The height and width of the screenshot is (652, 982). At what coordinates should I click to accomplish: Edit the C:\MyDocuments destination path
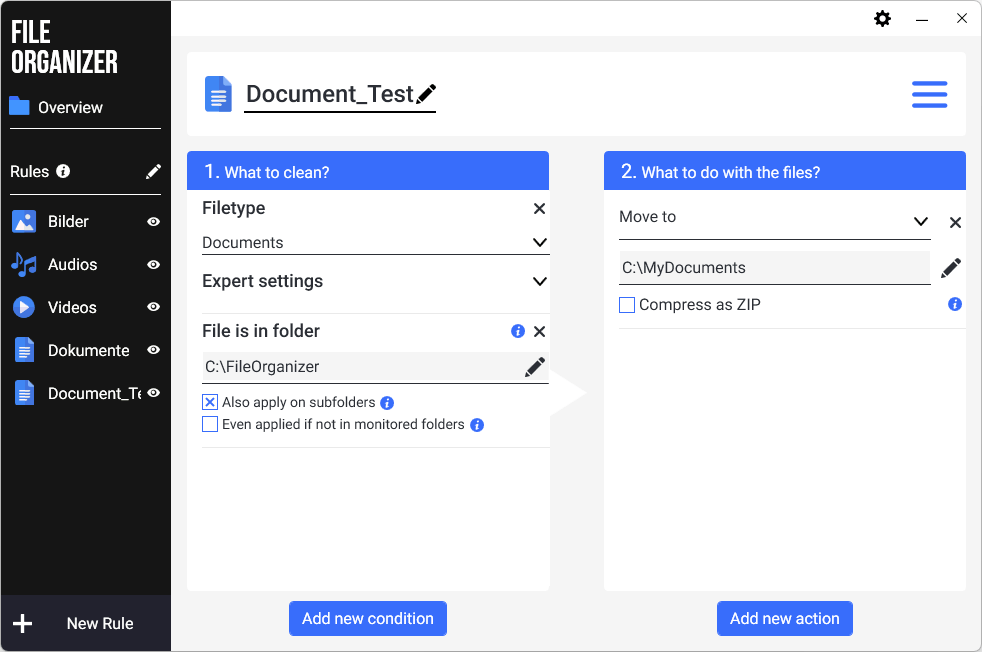click(x=951, y=267)
